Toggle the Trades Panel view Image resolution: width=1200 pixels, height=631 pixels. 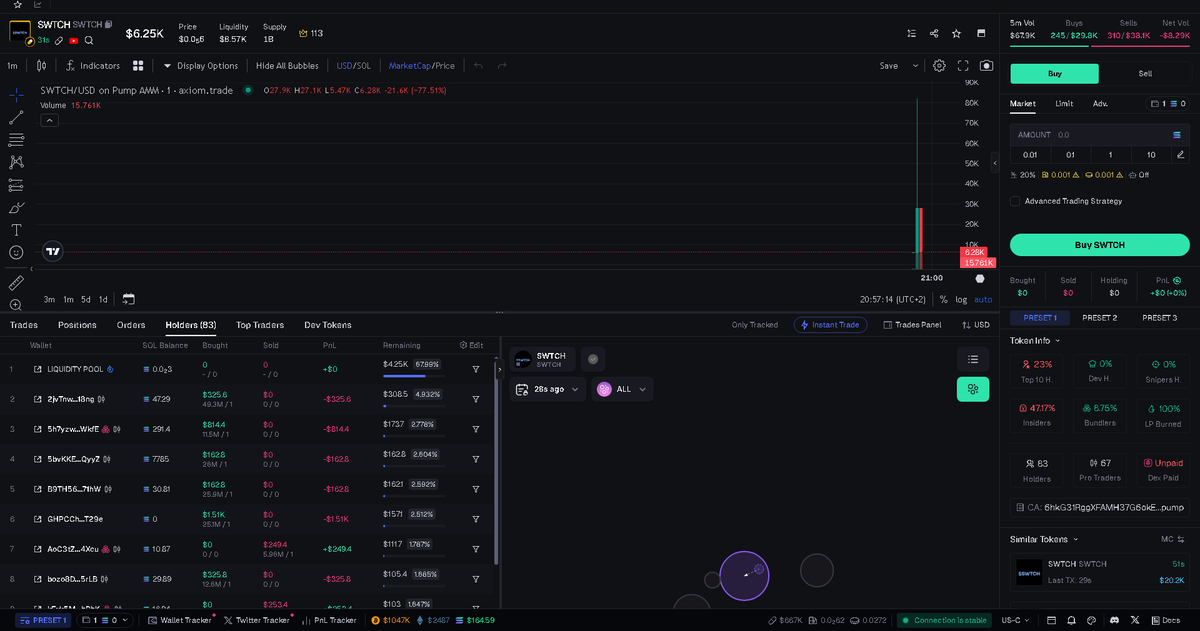912,325
